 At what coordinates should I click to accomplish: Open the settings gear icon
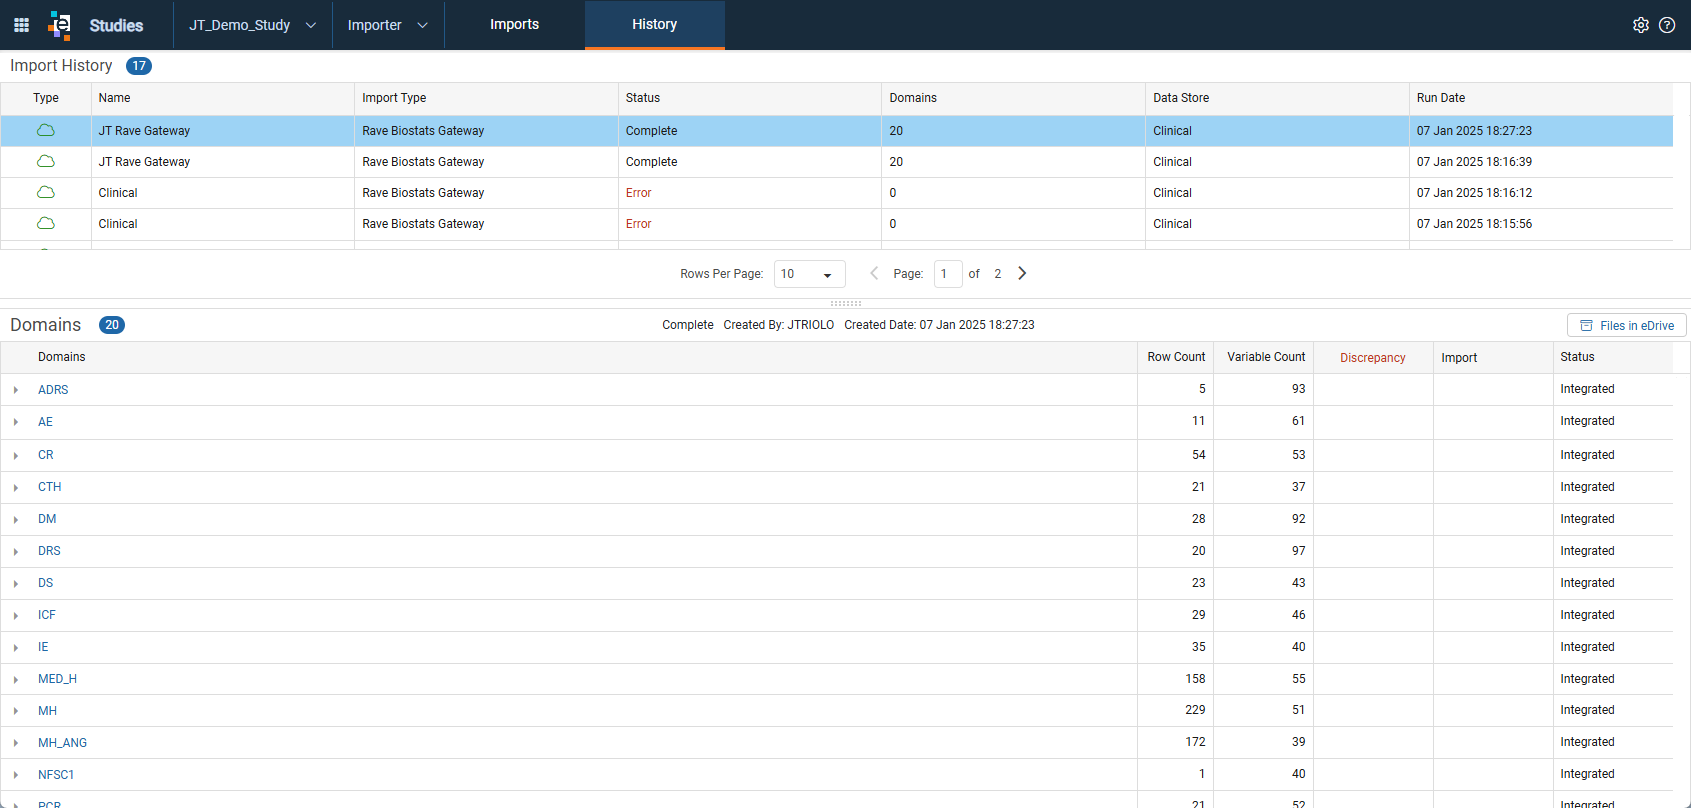pos(1641,25)
